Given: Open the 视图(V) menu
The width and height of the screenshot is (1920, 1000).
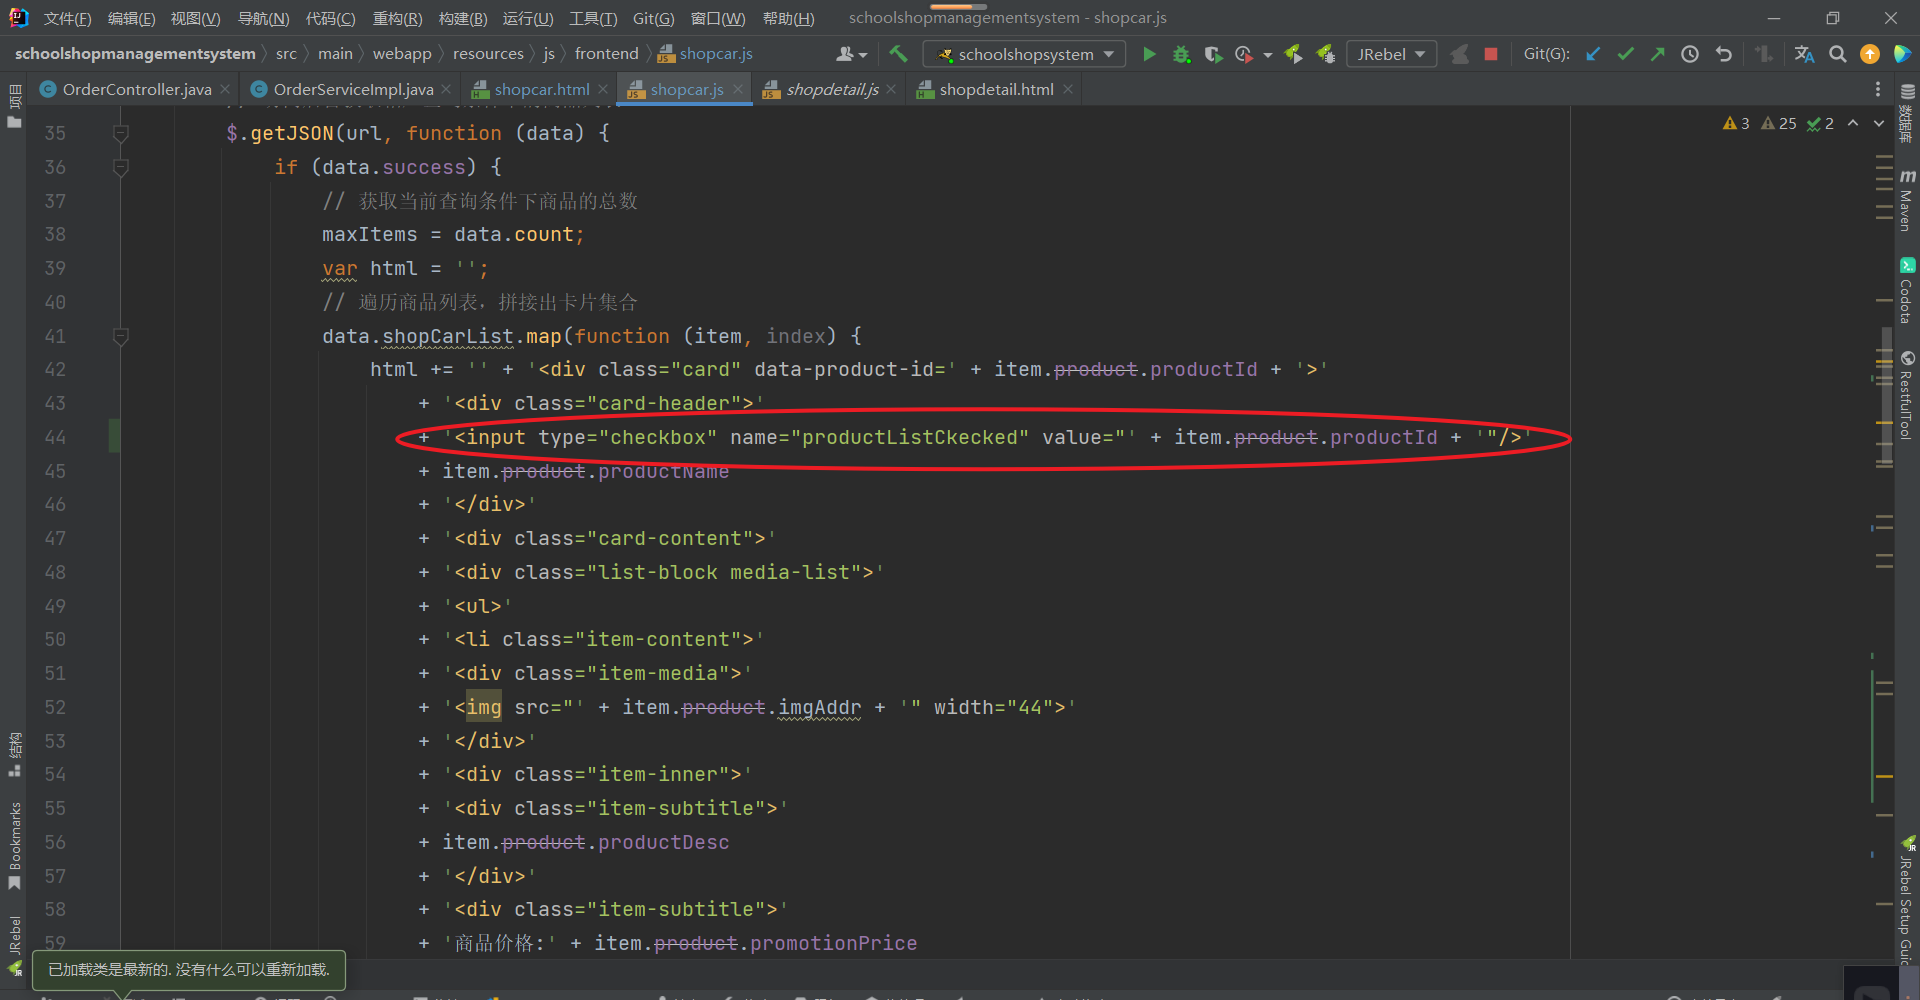Looking at the screenshot, I should click(x=195, y=18).
